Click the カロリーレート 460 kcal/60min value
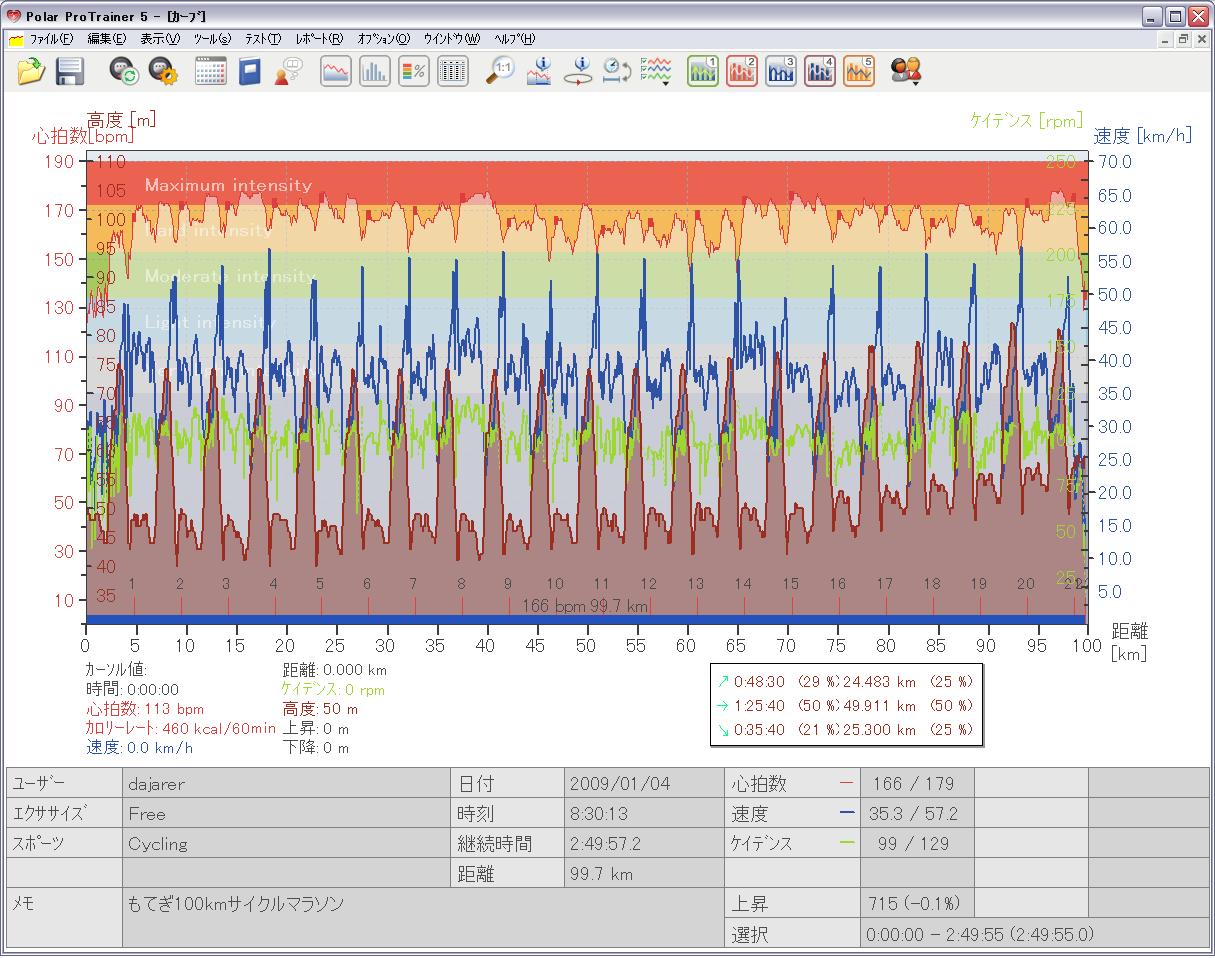 [181, 728]
